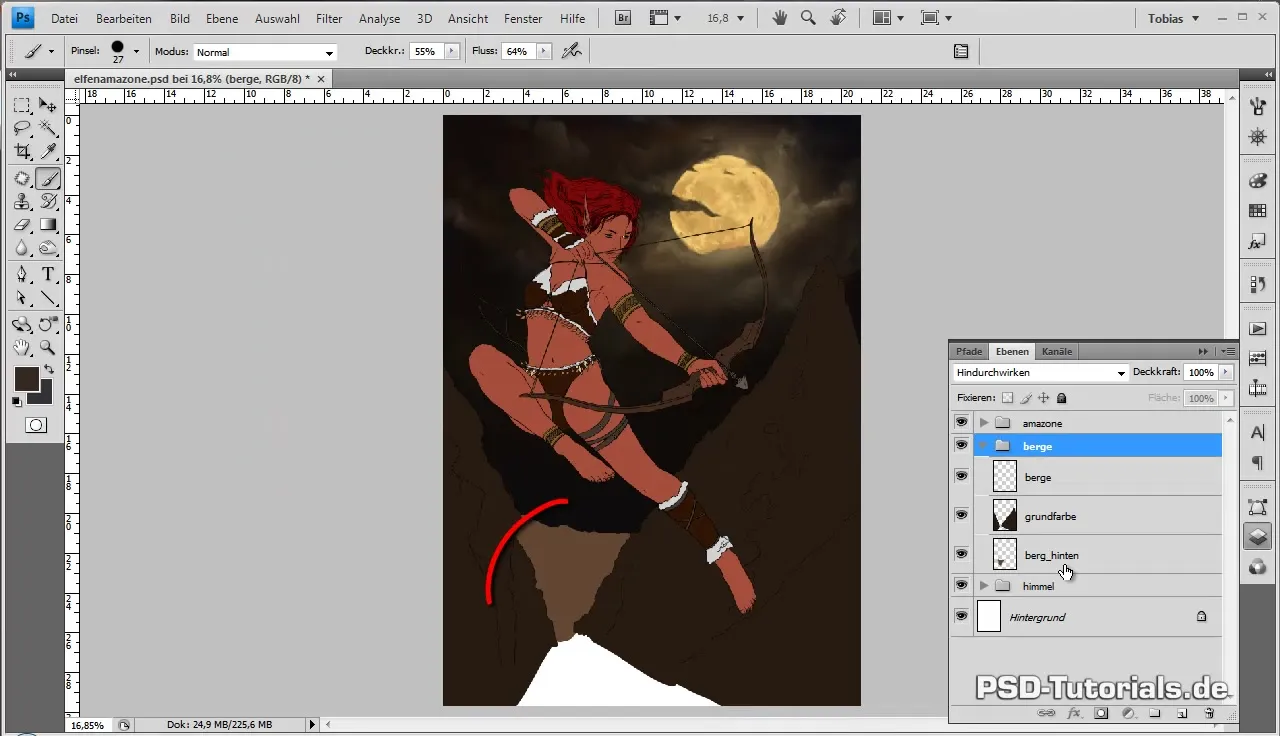Image resolution: width=1280 pixels, height=736 pixels.
Task: Enable lock transparent pixels
Action: [x=1008, y=398]
